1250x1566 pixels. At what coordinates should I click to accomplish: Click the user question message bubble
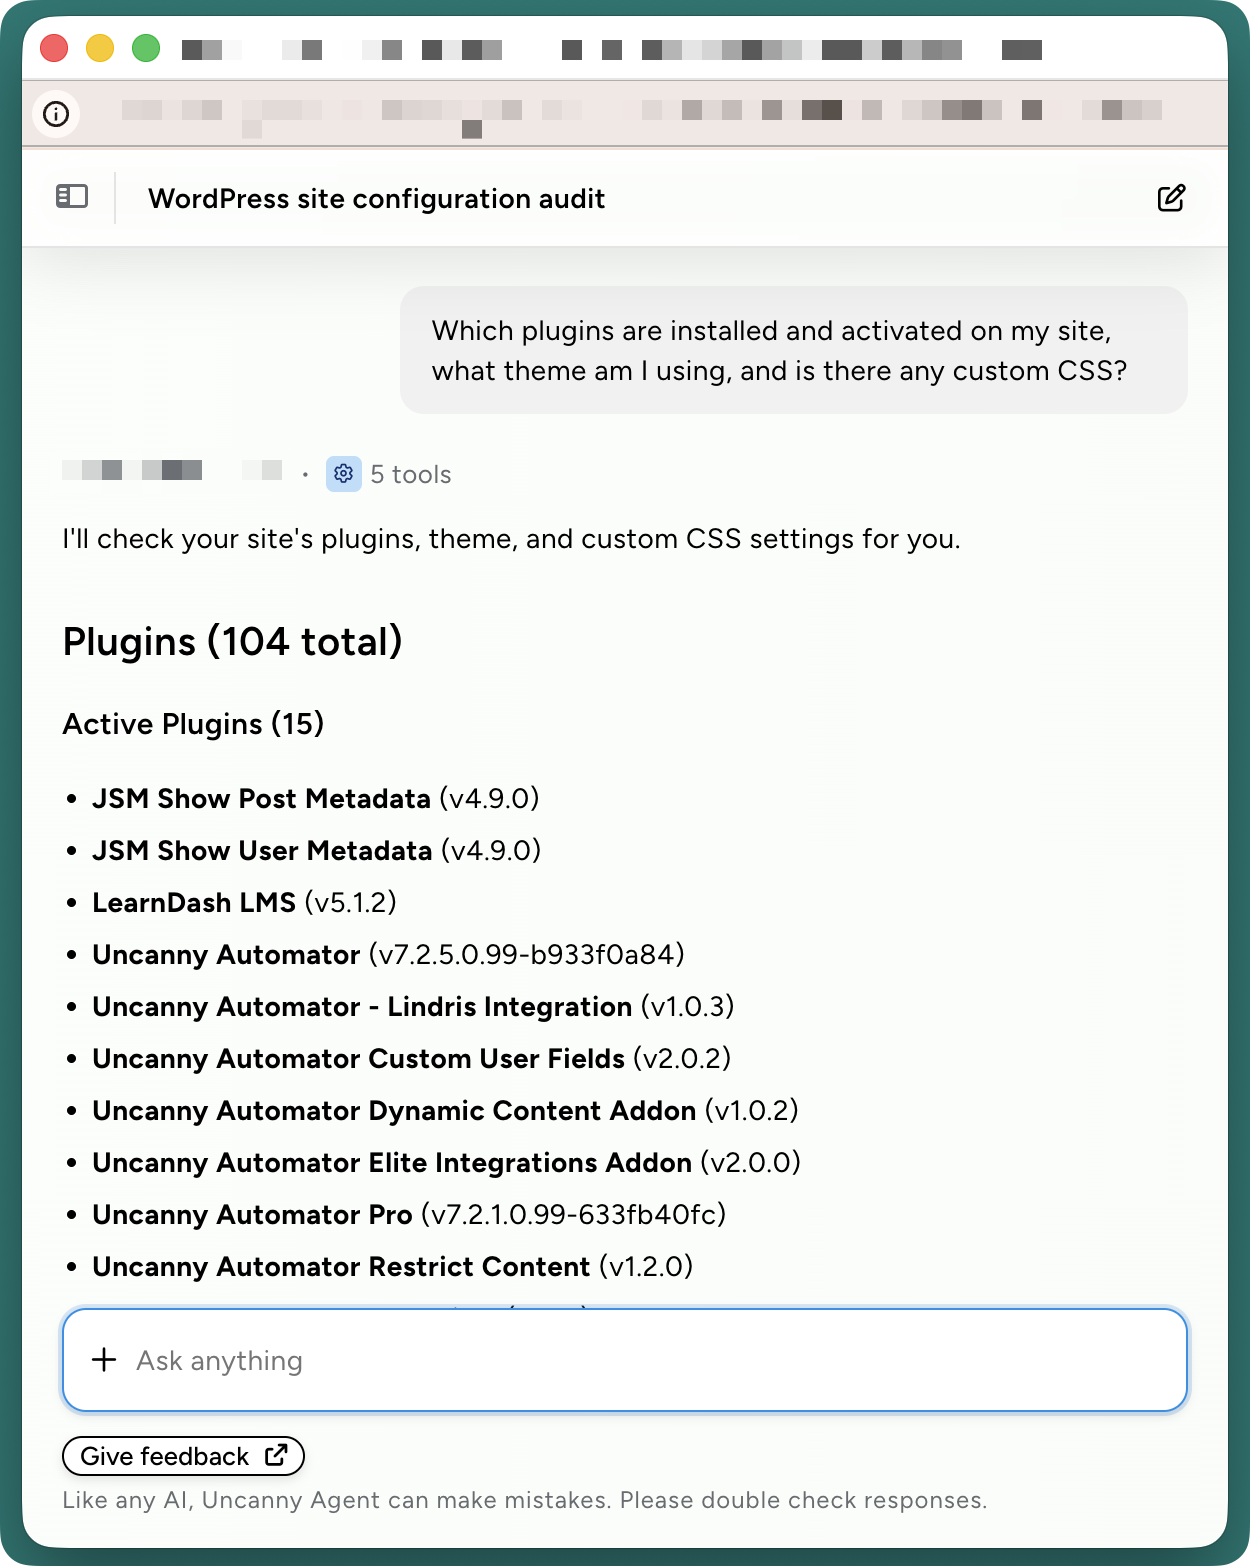tap(794, 350)
